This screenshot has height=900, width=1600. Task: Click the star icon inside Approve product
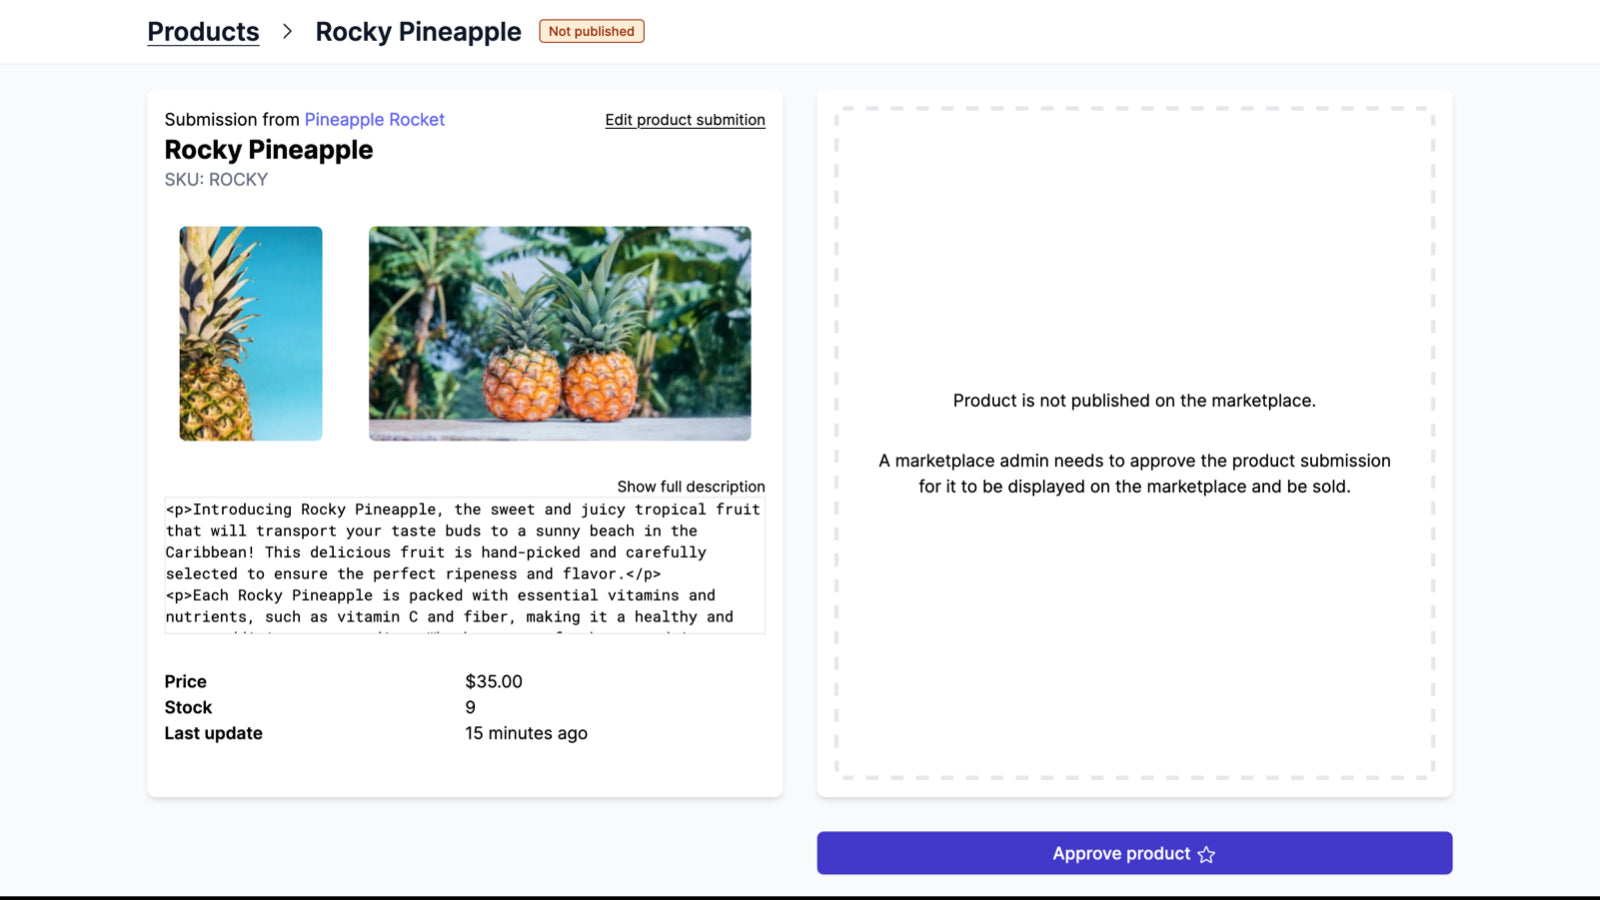tap(1206, 853)
